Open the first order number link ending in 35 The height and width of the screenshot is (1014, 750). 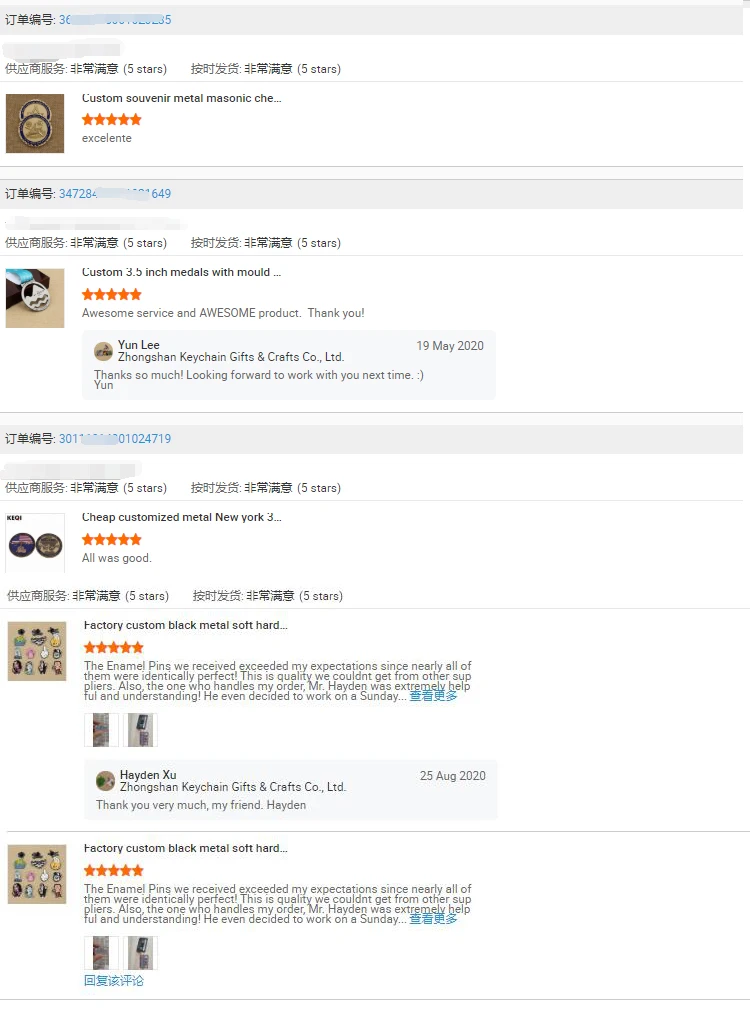(115, 20)
